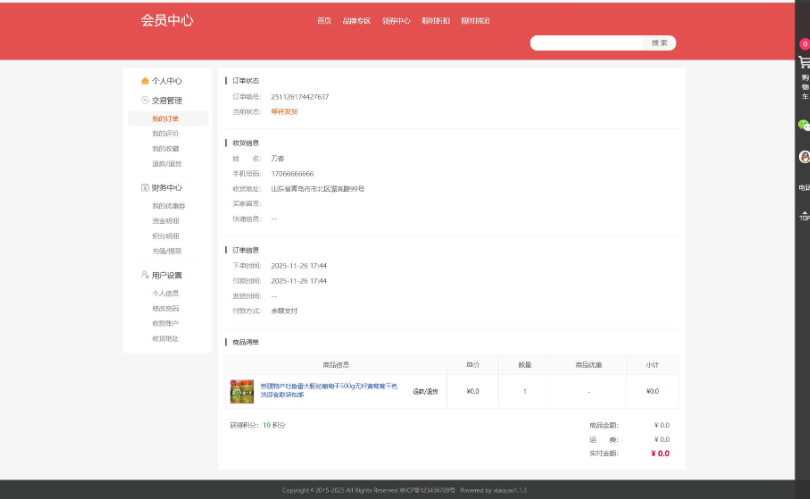
Task: Click the footer copyright text
Action: coord(404,490)
